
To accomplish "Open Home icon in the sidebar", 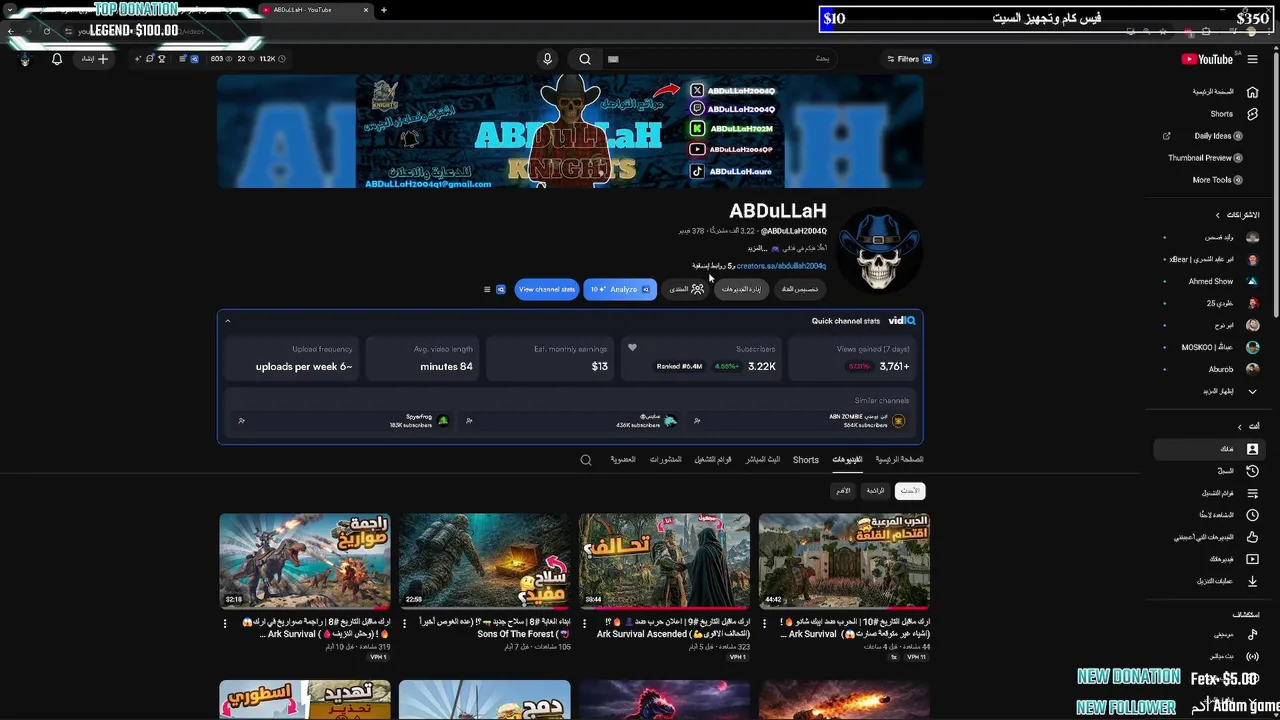I will tap(1252, 92).
